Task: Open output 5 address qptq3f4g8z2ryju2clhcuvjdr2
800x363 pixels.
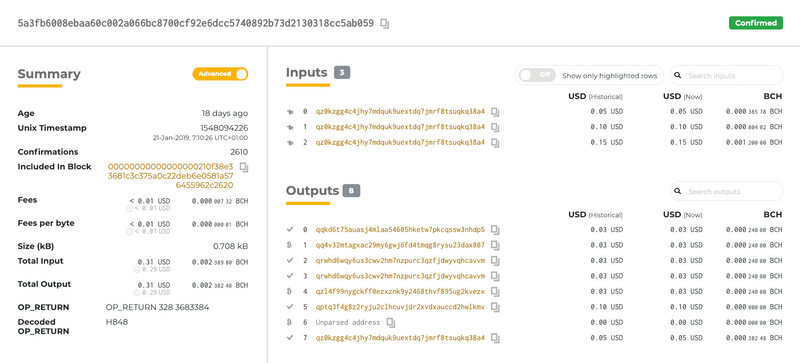Action: pyautogui.click(x=400, y=307)
